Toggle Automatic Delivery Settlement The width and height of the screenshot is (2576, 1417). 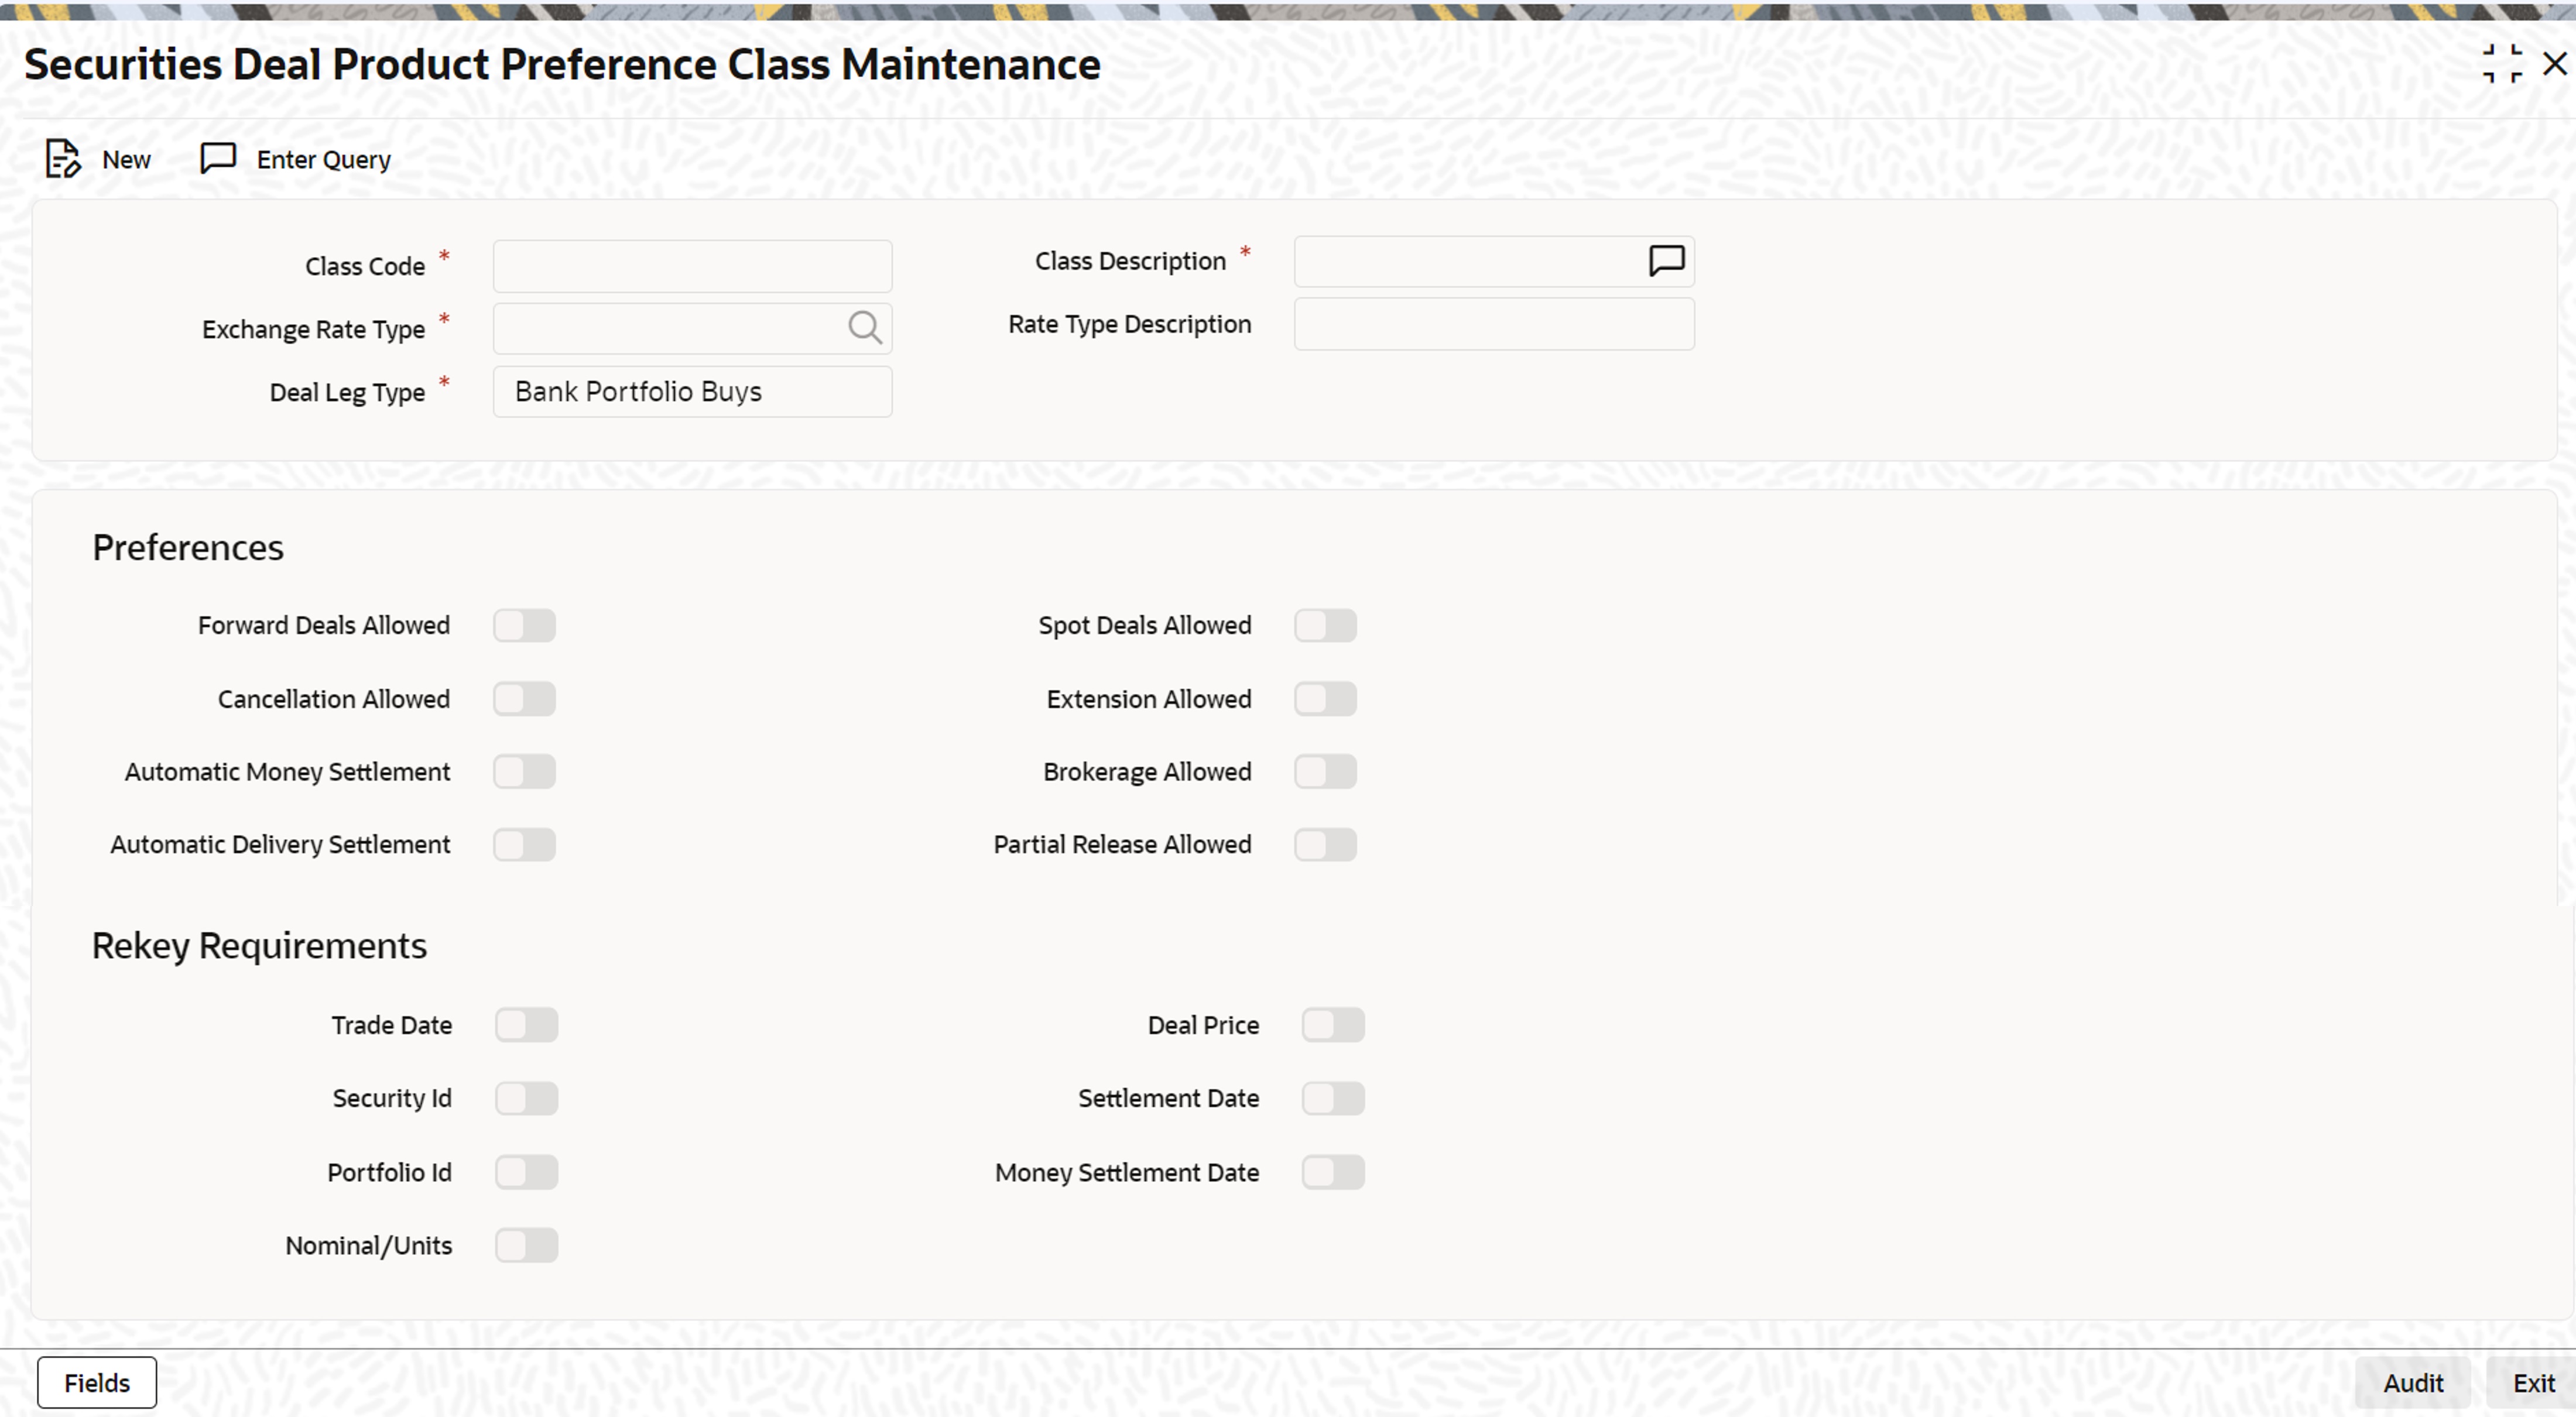coord(524,845)
